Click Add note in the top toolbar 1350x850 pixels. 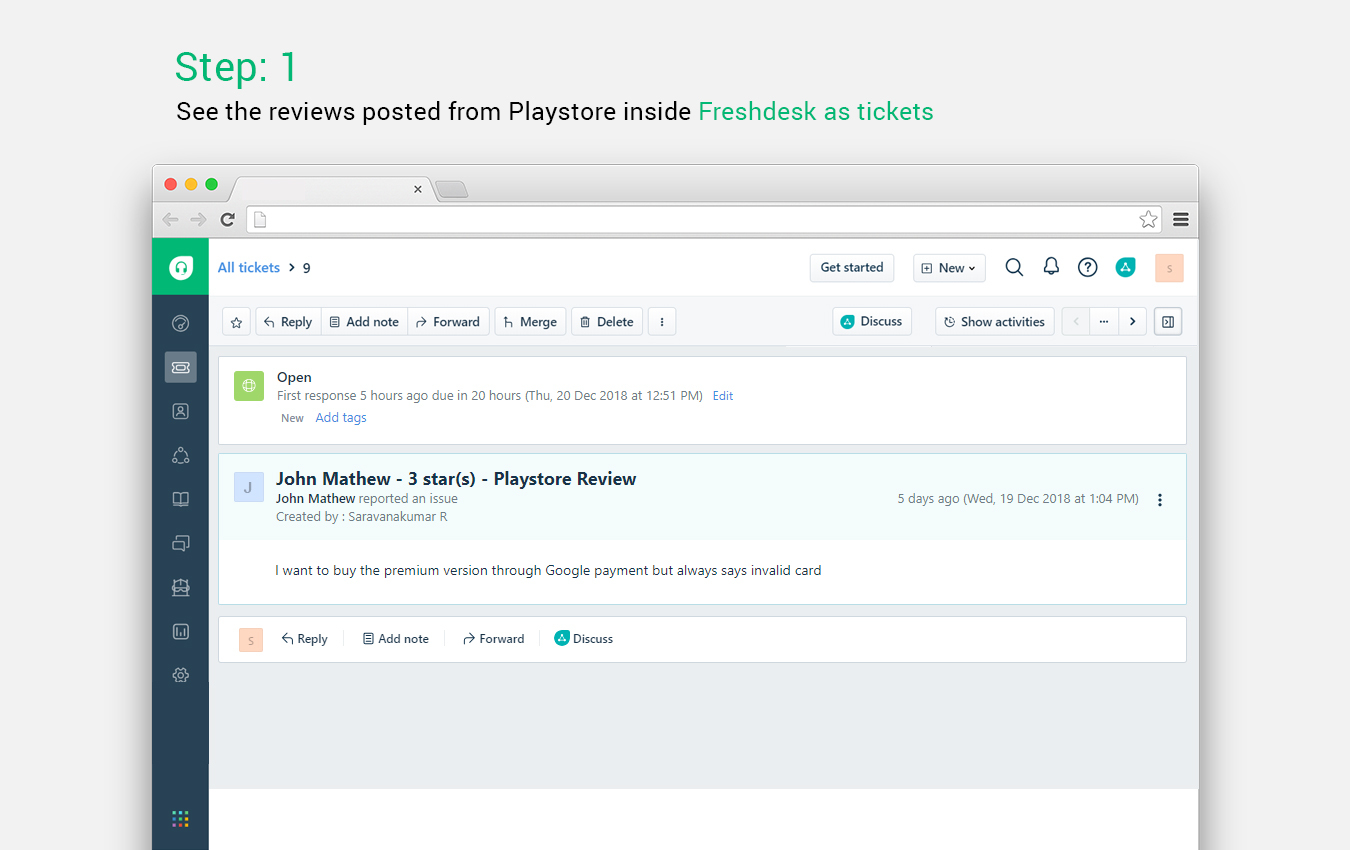[x=364, y=321]
